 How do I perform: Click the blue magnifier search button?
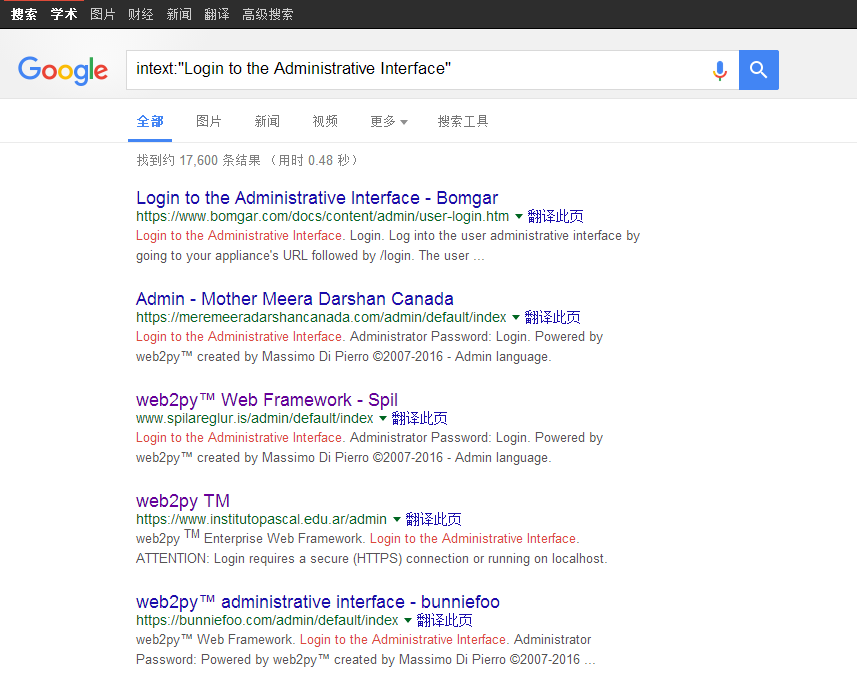click(x=759, y=70)
